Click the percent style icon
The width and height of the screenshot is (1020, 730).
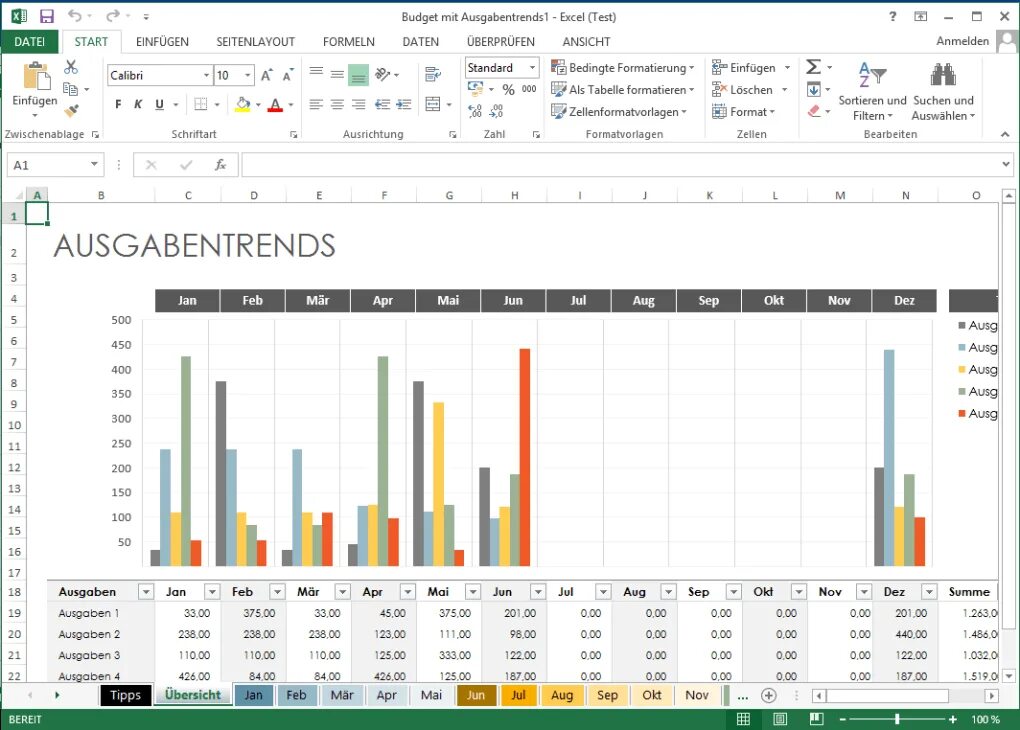tap(509, 89)
